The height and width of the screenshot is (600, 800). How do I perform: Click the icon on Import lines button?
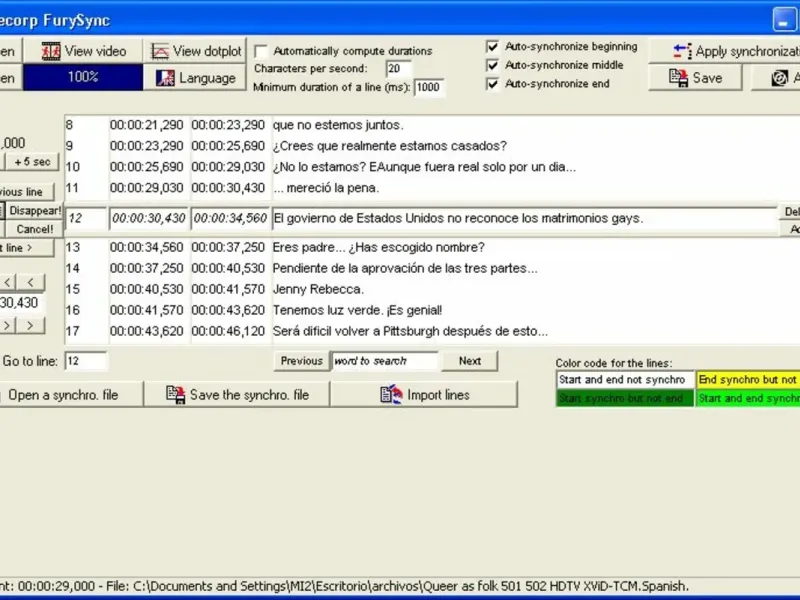(x=391, y=395)
